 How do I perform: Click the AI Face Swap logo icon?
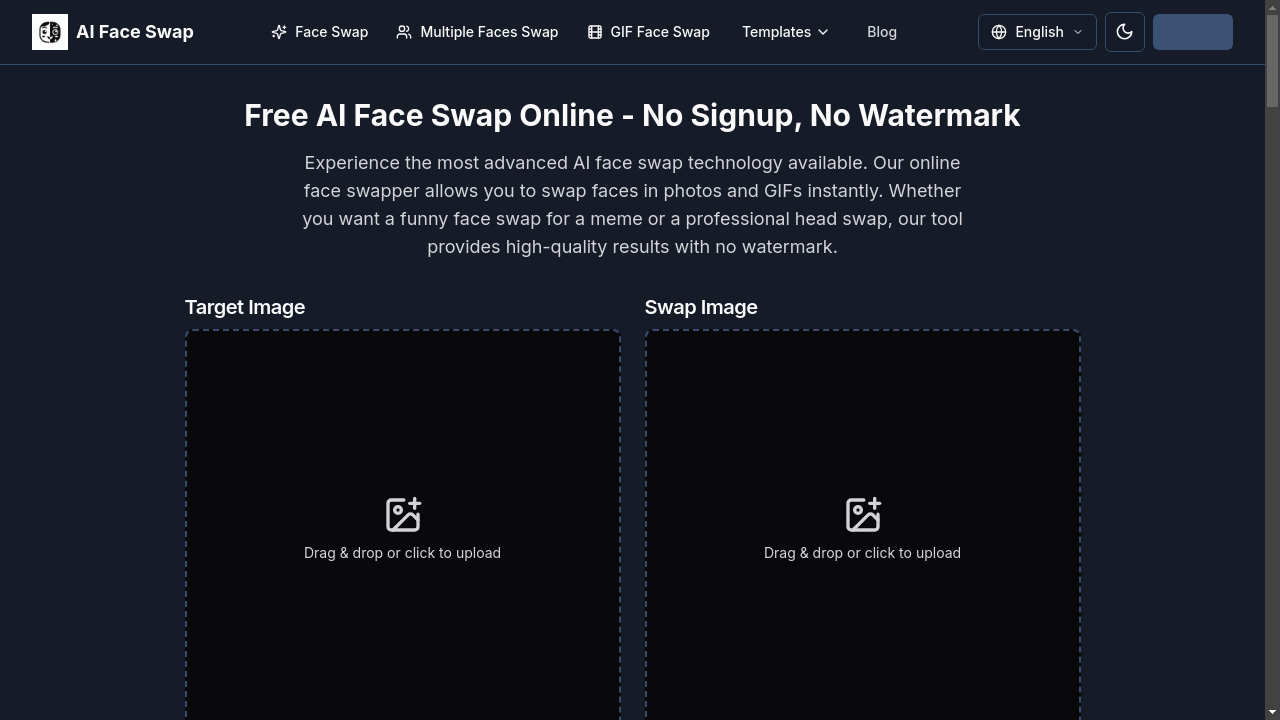click(x=50, y=32)
